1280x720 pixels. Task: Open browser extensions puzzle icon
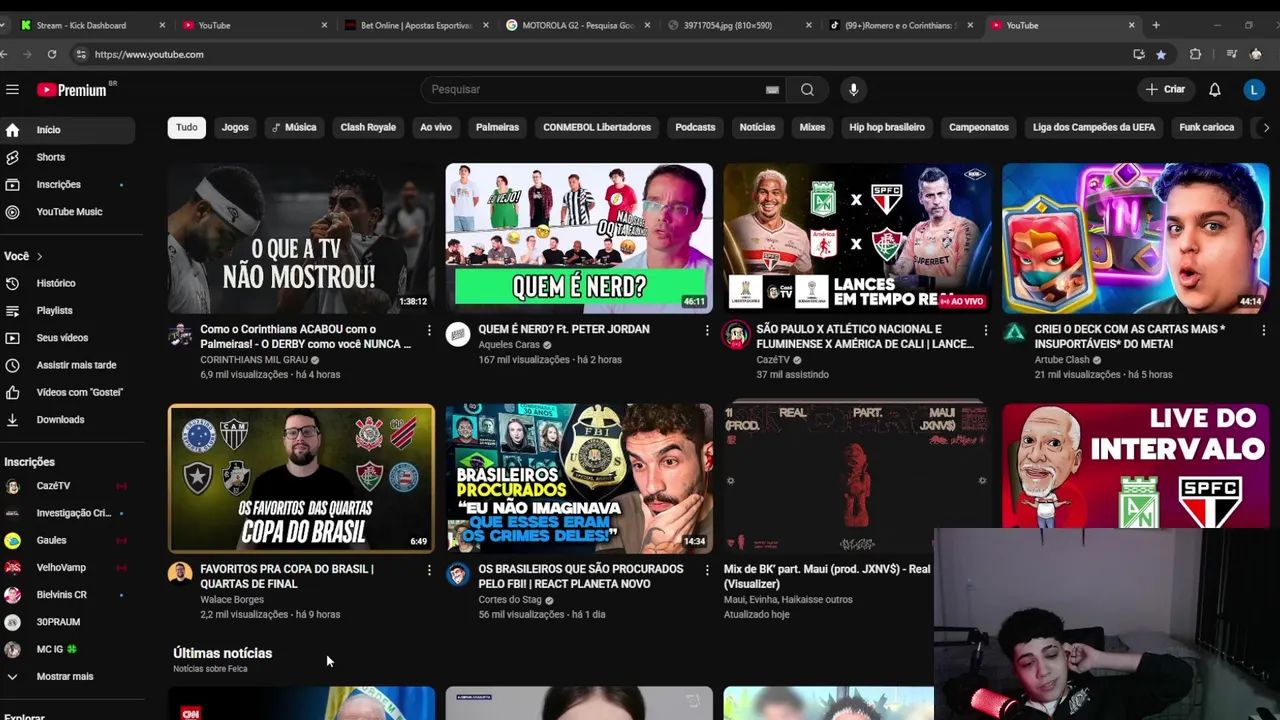pos(1195,55)
